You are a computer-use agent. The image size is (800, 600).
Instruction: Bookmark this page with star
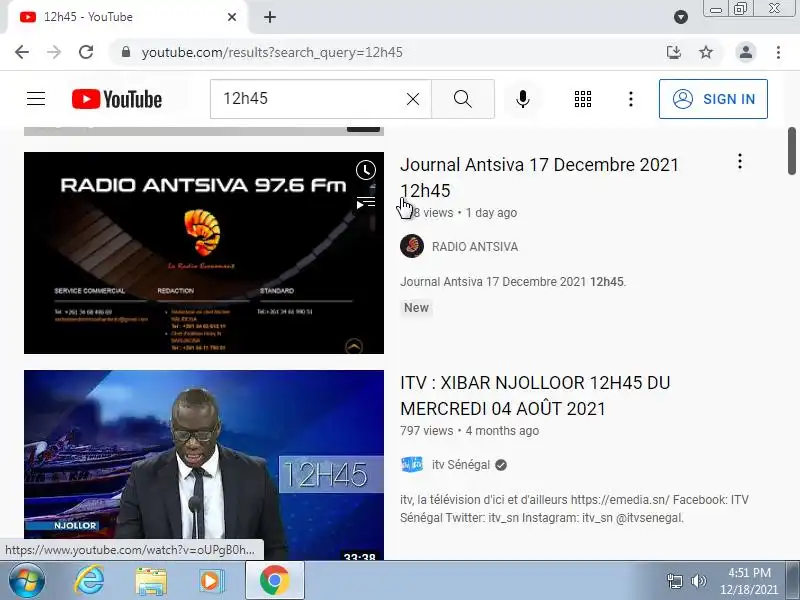[x=706, y=52]
